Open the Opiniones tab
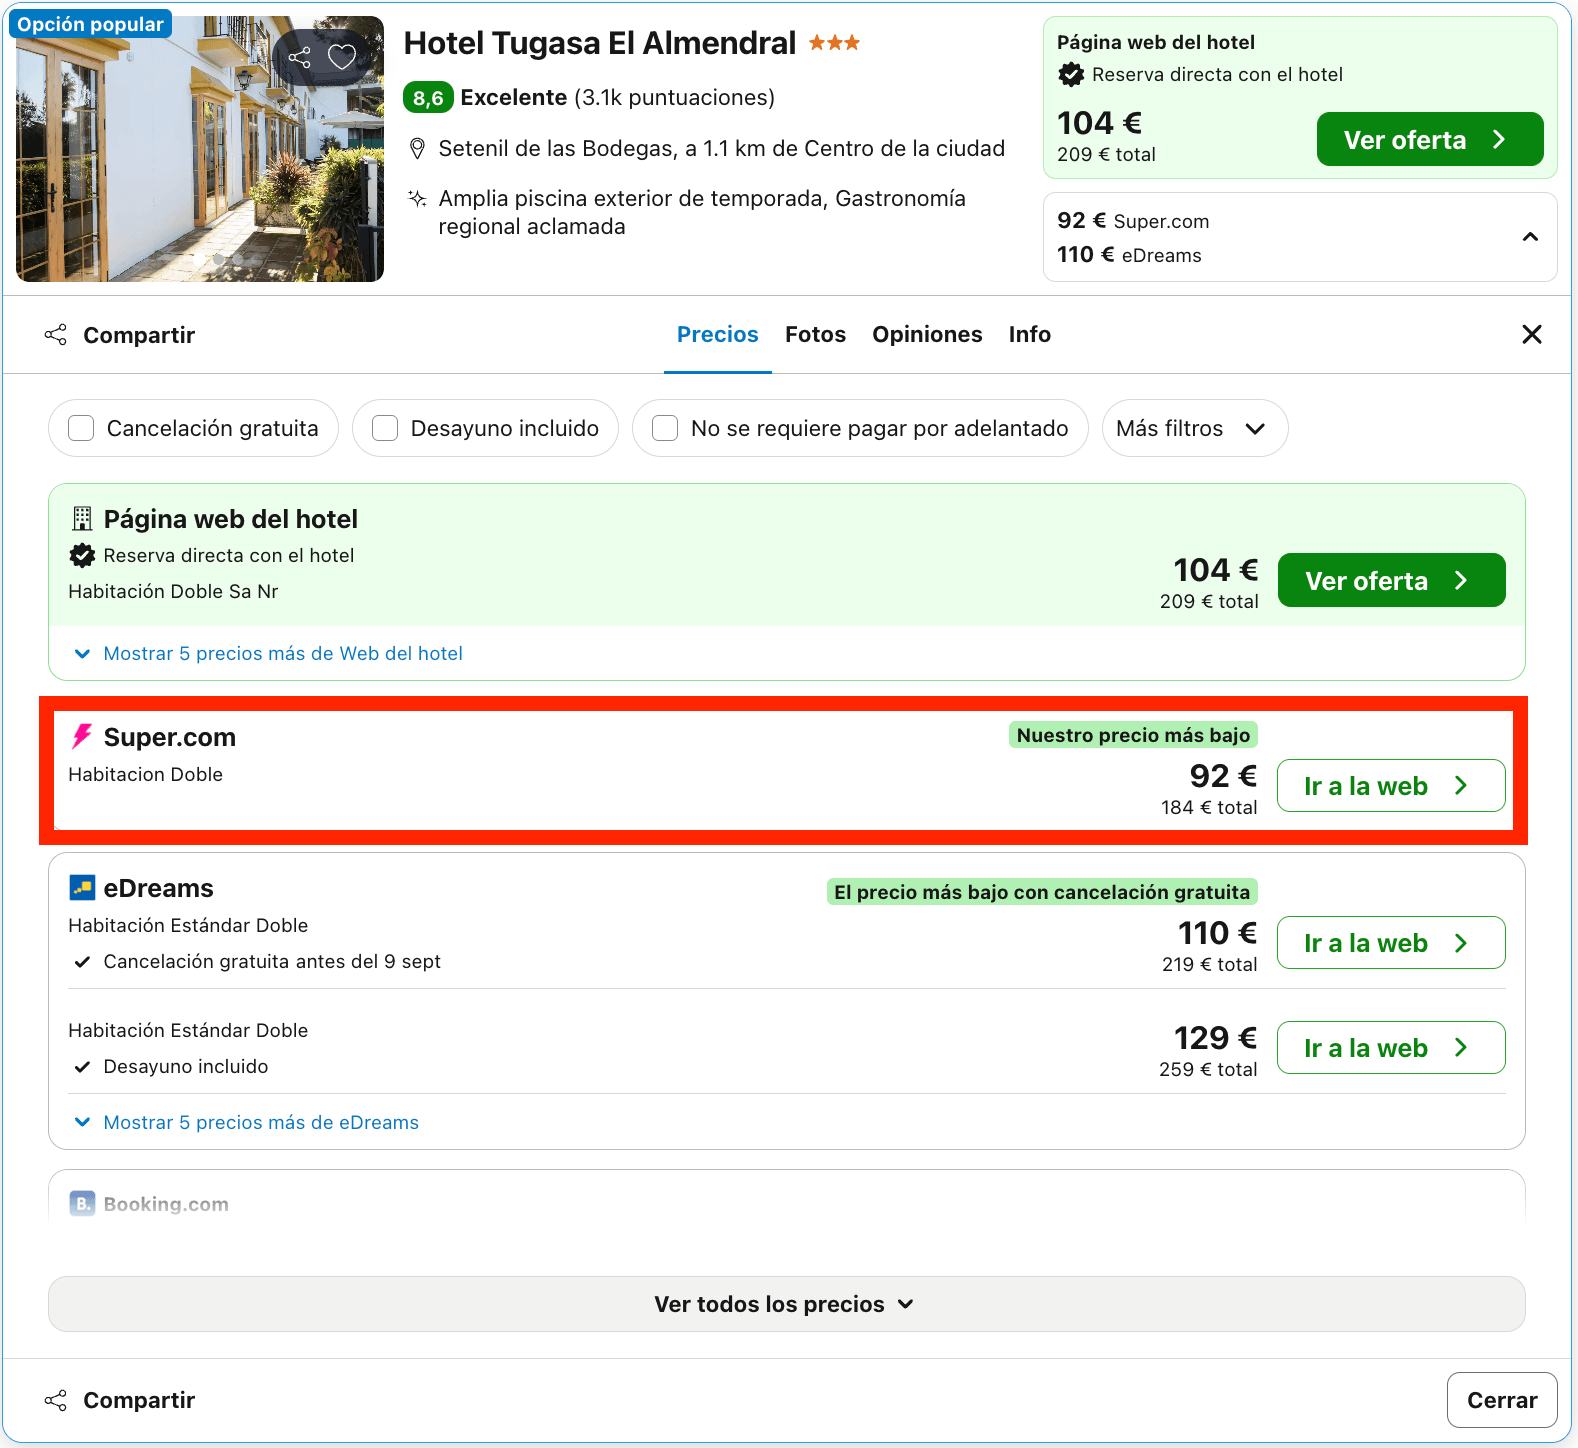Screen dimensions: 1578x1448 [927, 335]
